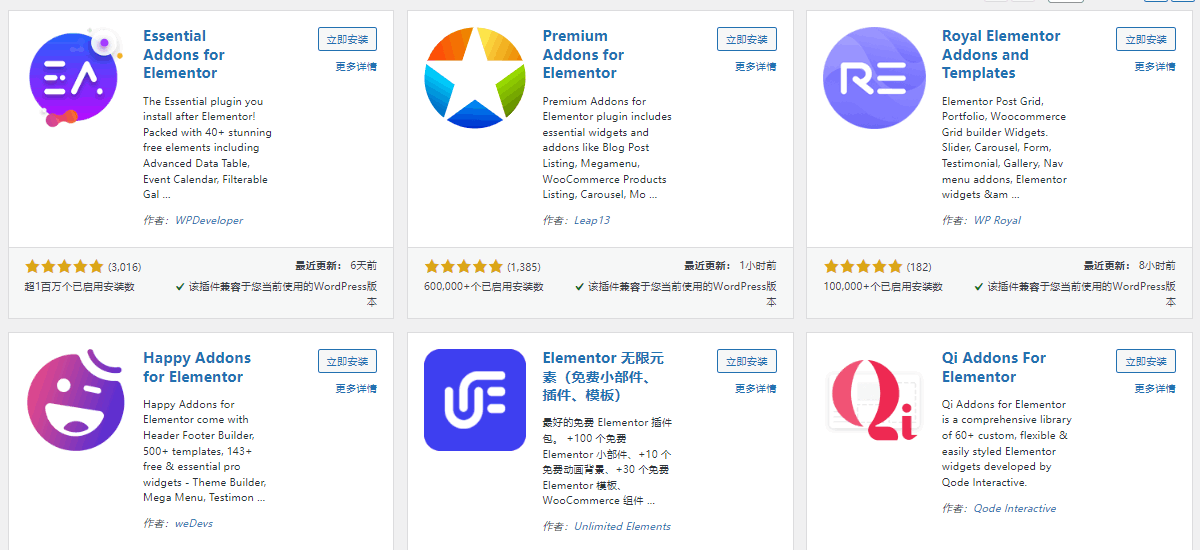This screenshot has height=550, width=1200.
Task: Visit the WP Royal author page
Action: [997, 220]
